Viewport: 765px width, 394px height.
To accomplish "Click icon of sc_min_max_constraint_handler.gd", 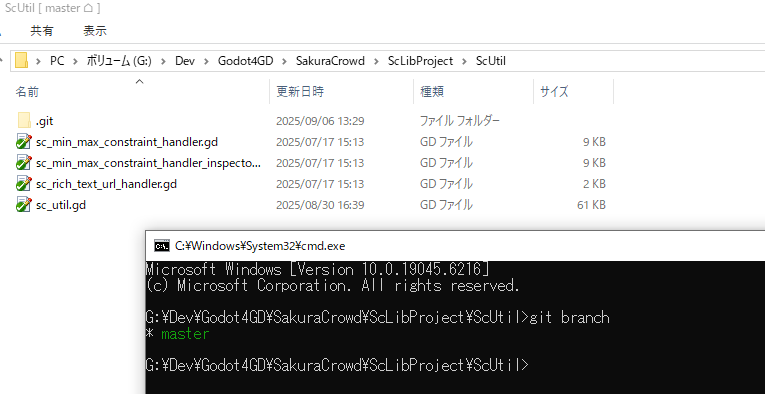I will [x=24, y=141].
